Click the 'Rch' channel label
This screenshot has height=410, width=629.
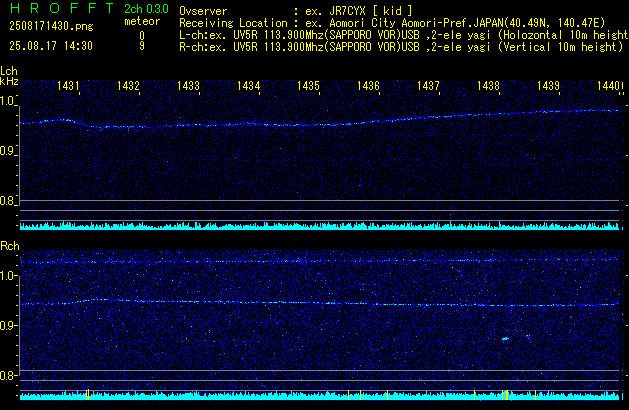10,246
